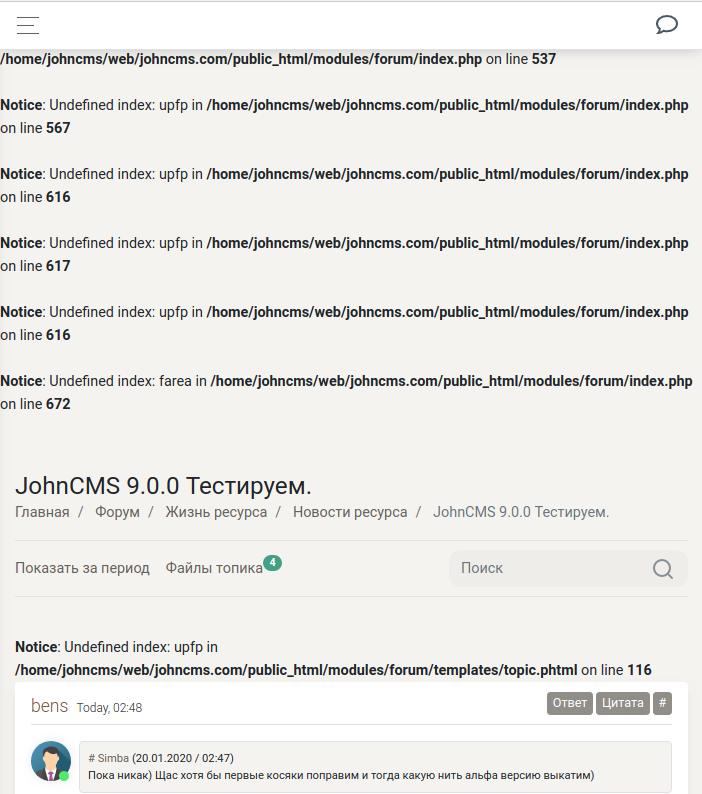Image resolution: width=702 pixels, height=794 pixels.
Task: Open bens profile name link
Action: coord(49,705)
